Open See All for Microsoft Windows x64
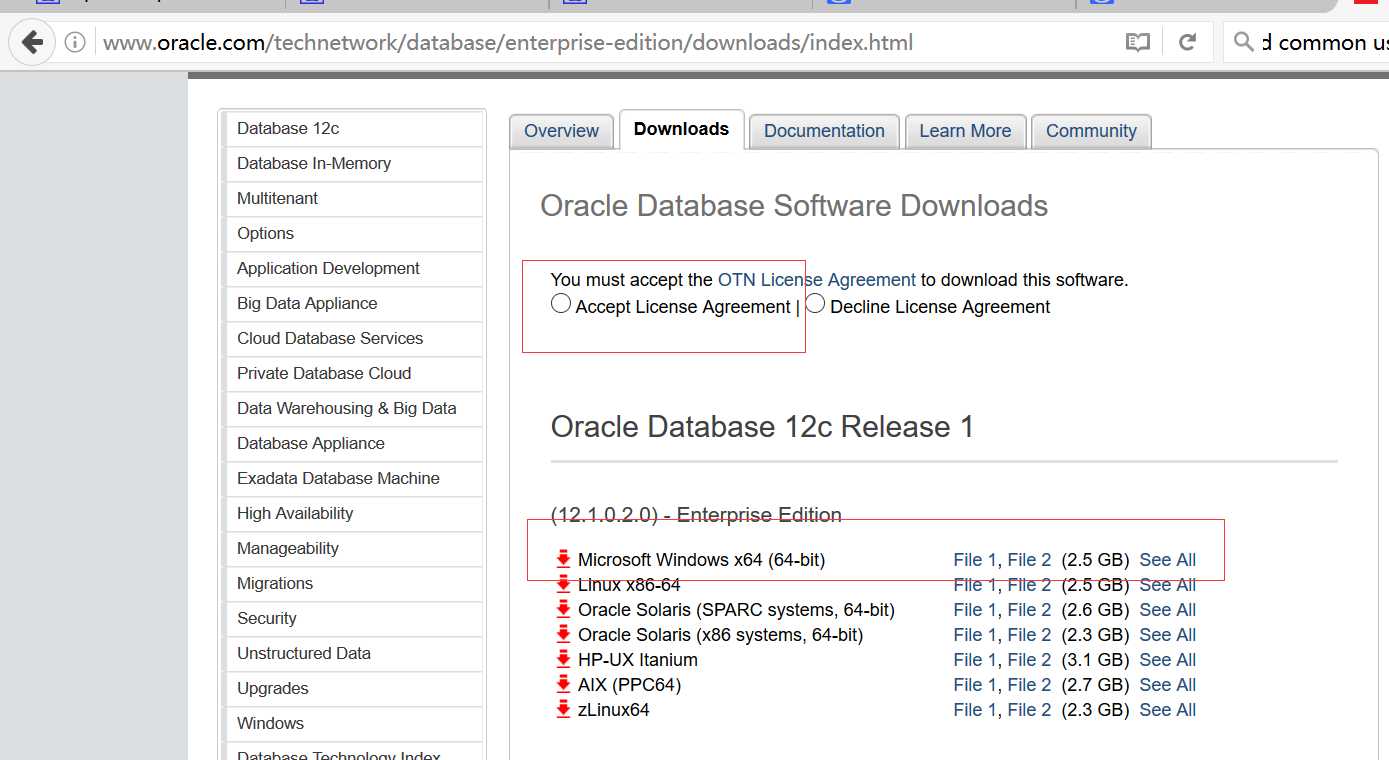The width and height of the screenshot is (1389, 760). coord(1168,560)
